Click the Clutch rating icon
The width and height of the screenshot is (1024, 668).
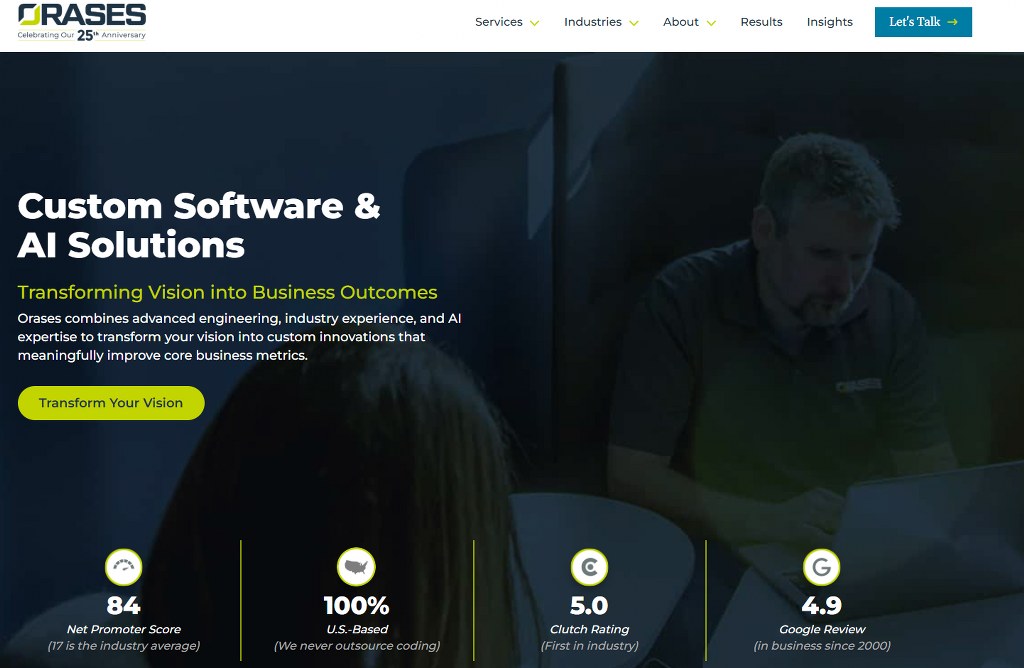click(589, 567)
